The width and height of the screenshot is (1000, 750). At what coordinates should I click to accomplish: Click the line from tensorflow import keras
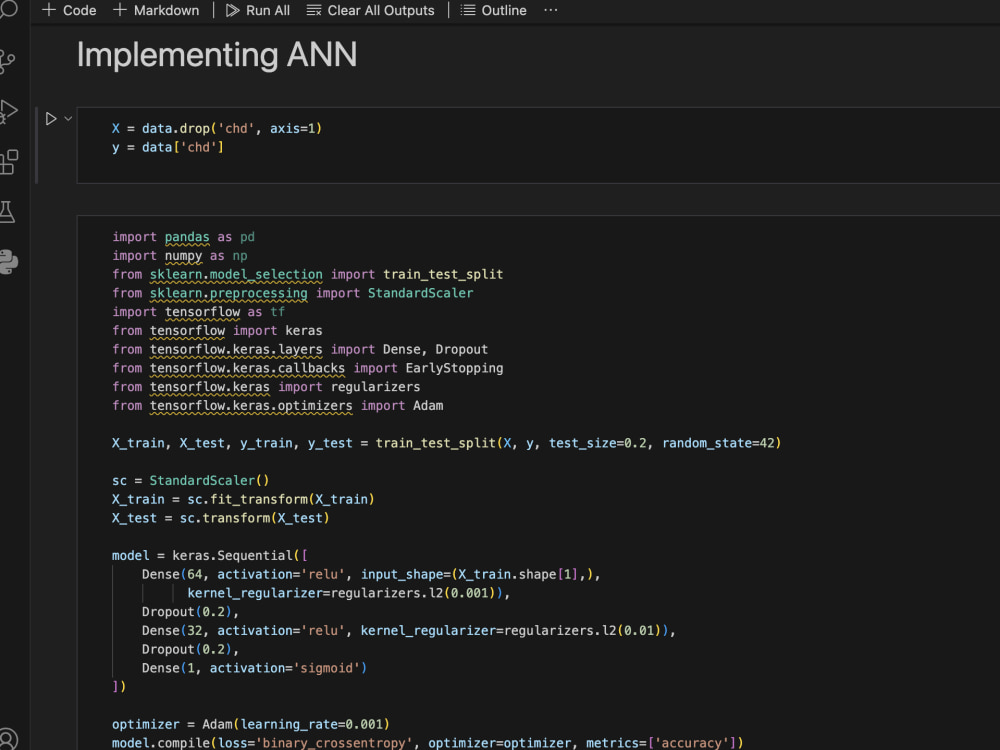click(217, 331)
